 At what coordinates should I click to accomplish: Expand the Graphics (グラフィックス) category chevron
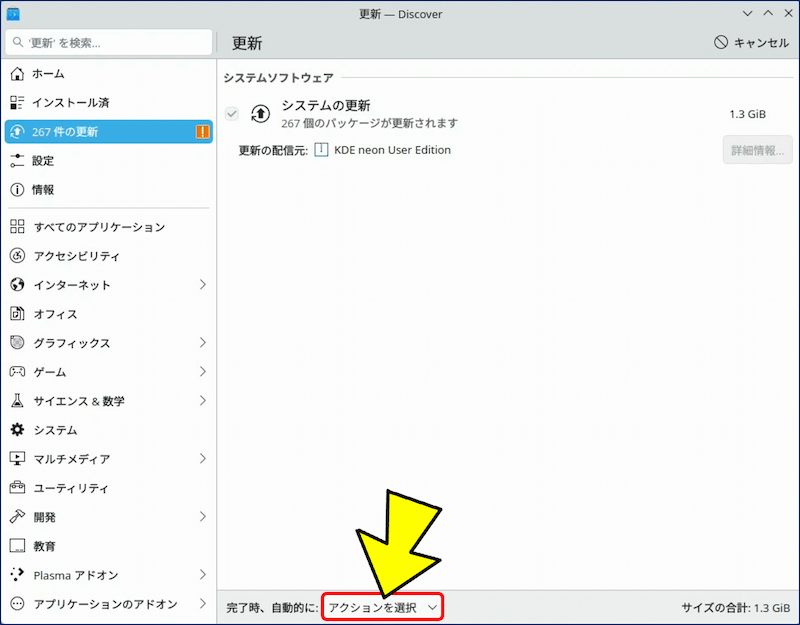[202, 343]
